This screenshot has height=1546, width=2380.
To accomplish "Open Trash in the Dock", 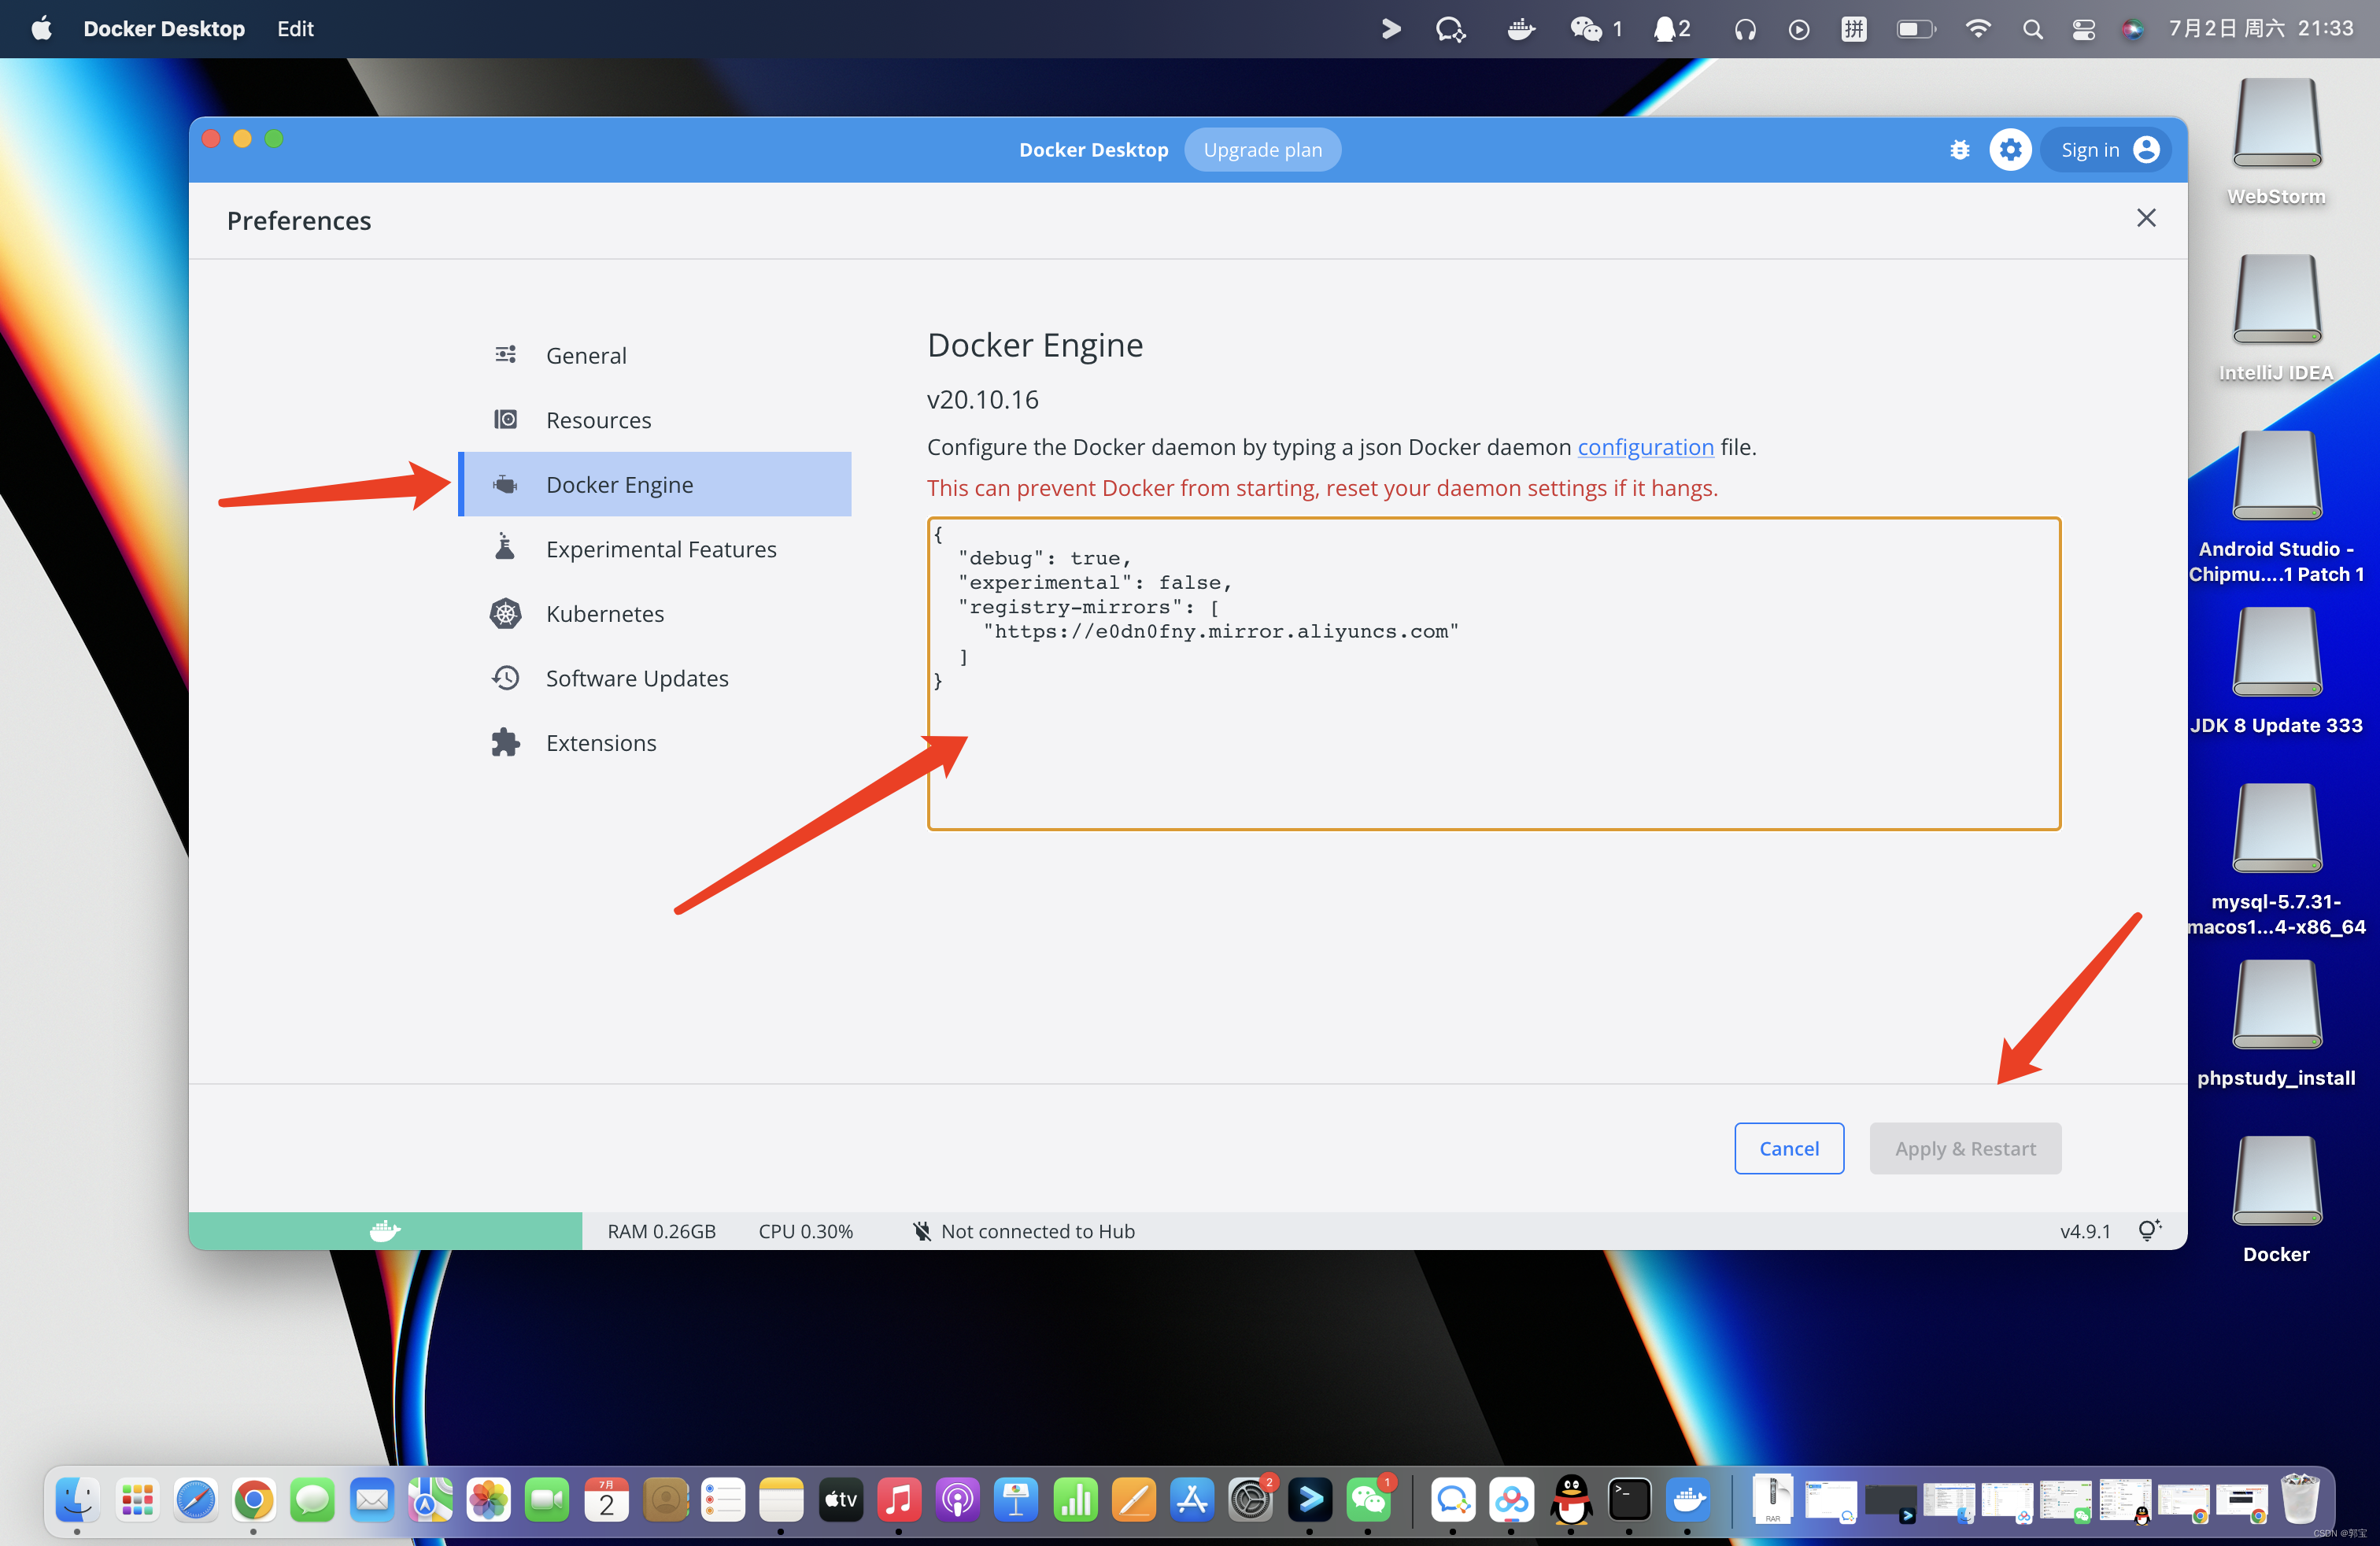I will [x=2299, y=1498].
